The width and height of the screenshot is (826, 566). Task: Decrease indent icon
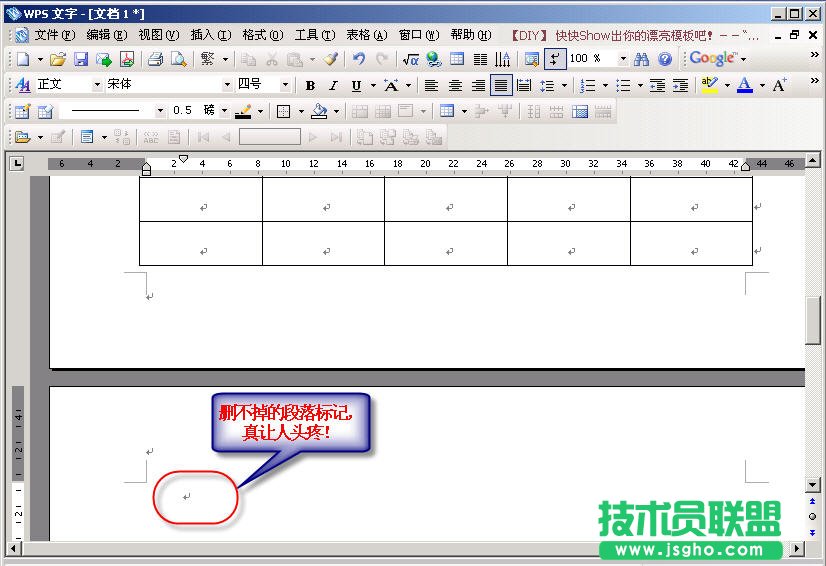point(657,85)
